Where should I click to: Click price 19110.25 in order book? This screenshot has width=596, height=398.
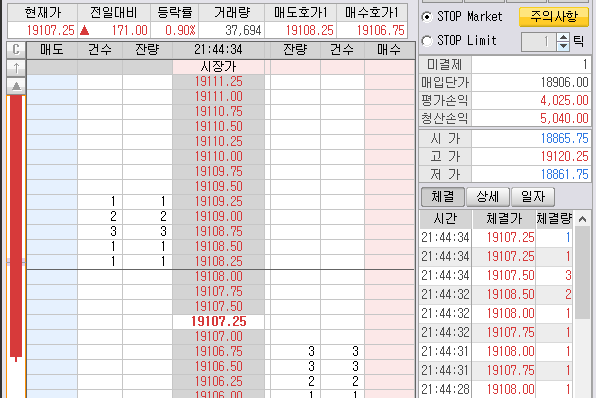(x=219, y=142)
